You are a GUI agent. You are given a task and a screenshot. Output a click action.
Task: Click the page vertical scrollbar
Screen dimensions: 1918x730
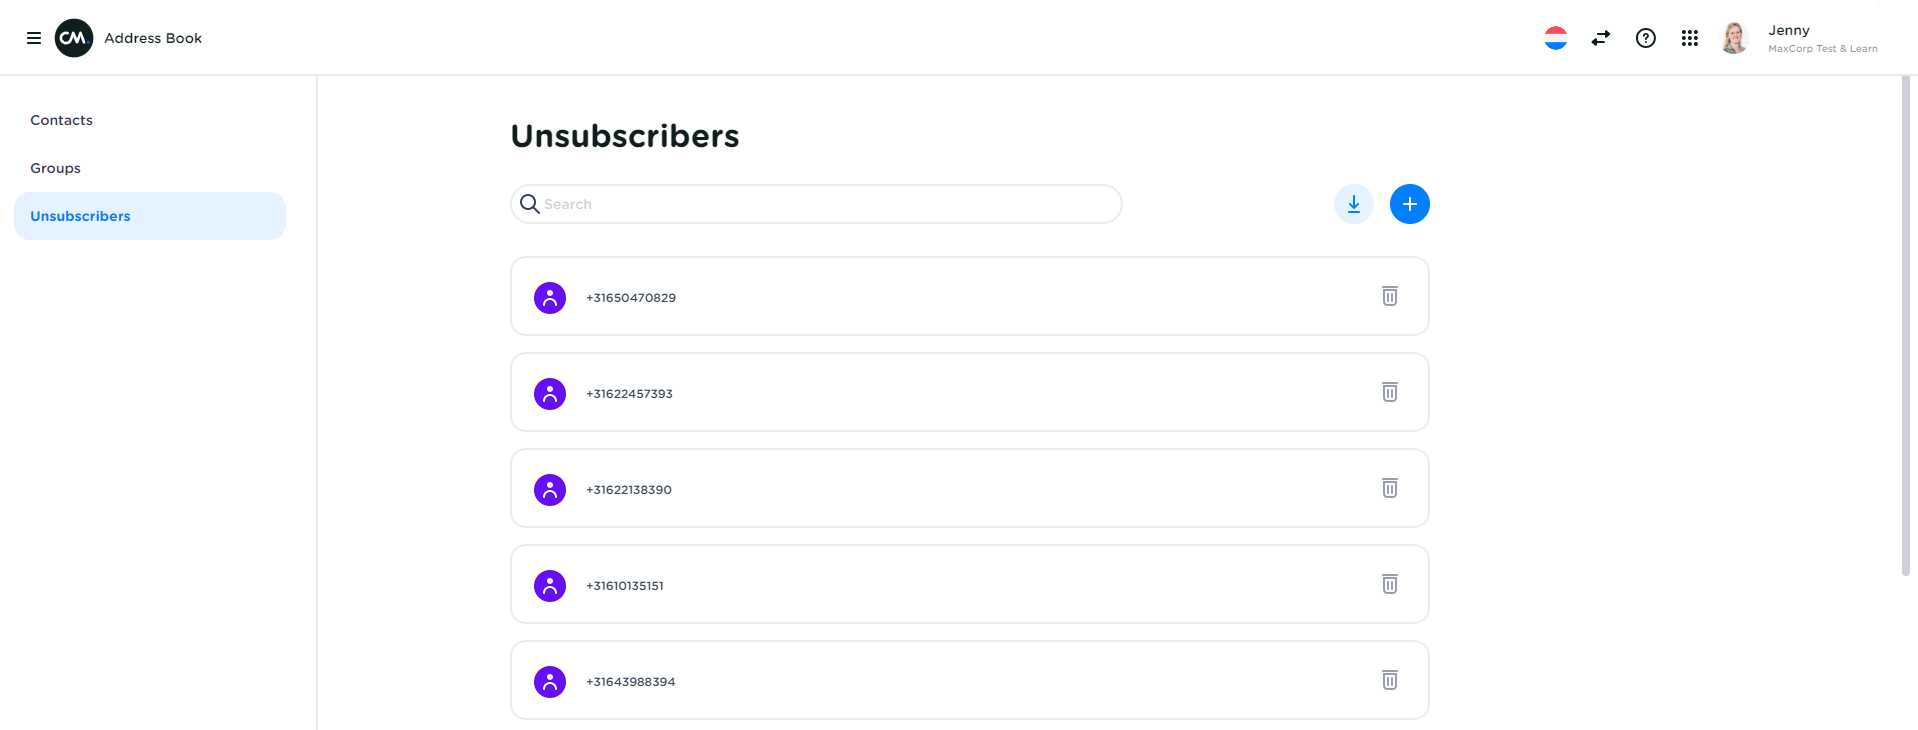[1905, 330]
